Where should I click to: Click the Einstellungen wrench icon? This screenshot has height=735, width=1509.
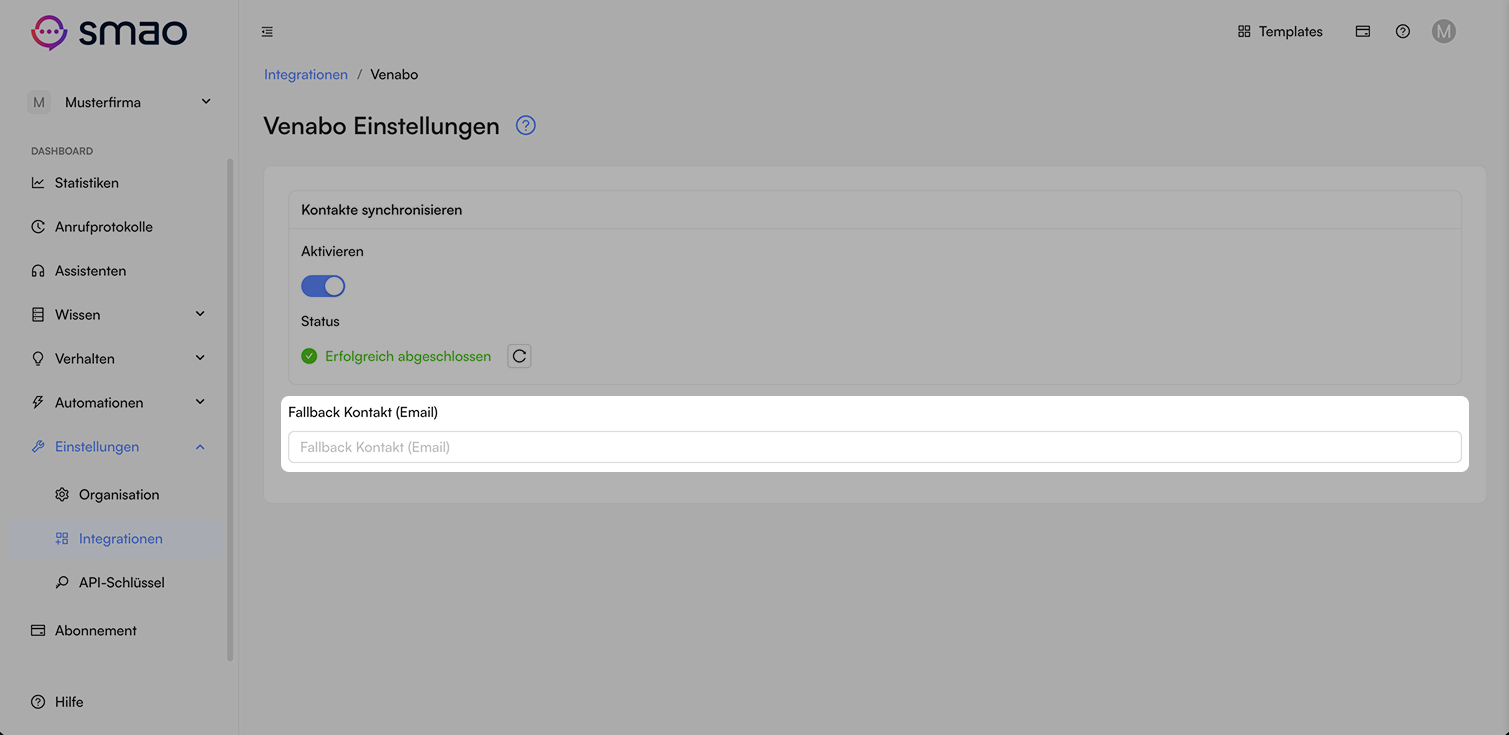[38, 447]
